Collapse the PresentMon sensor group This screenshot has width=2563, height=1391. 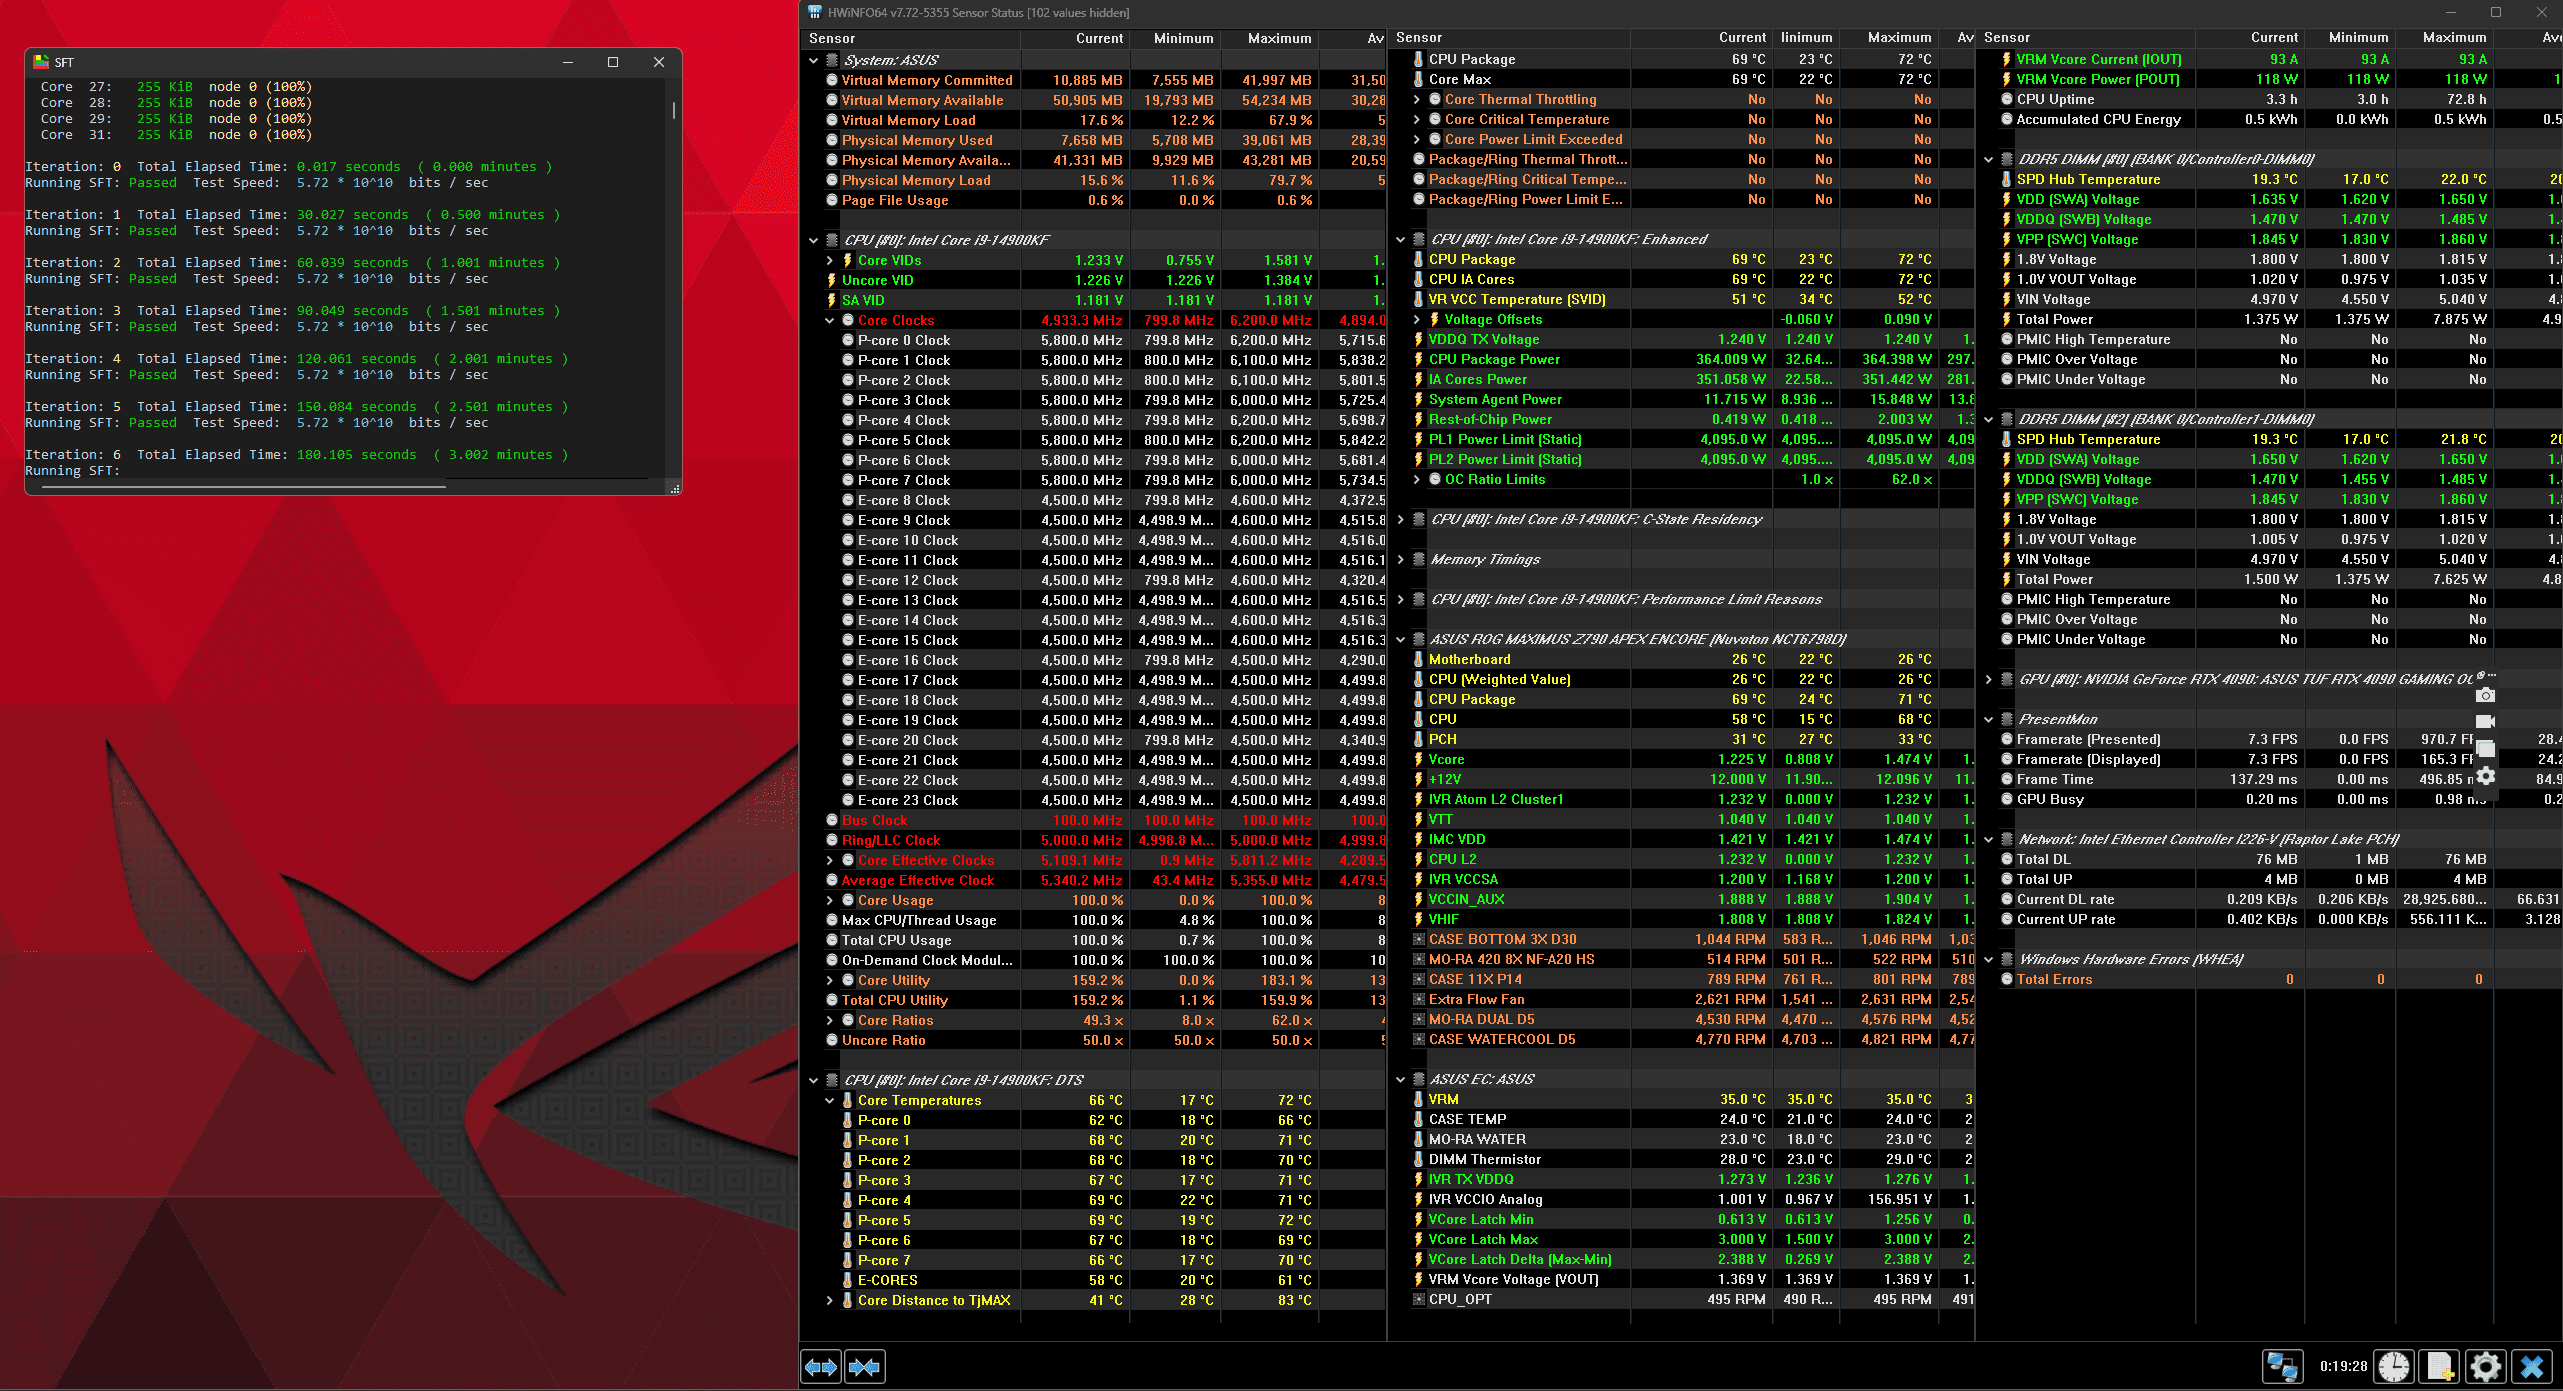tap(1989, 719)
